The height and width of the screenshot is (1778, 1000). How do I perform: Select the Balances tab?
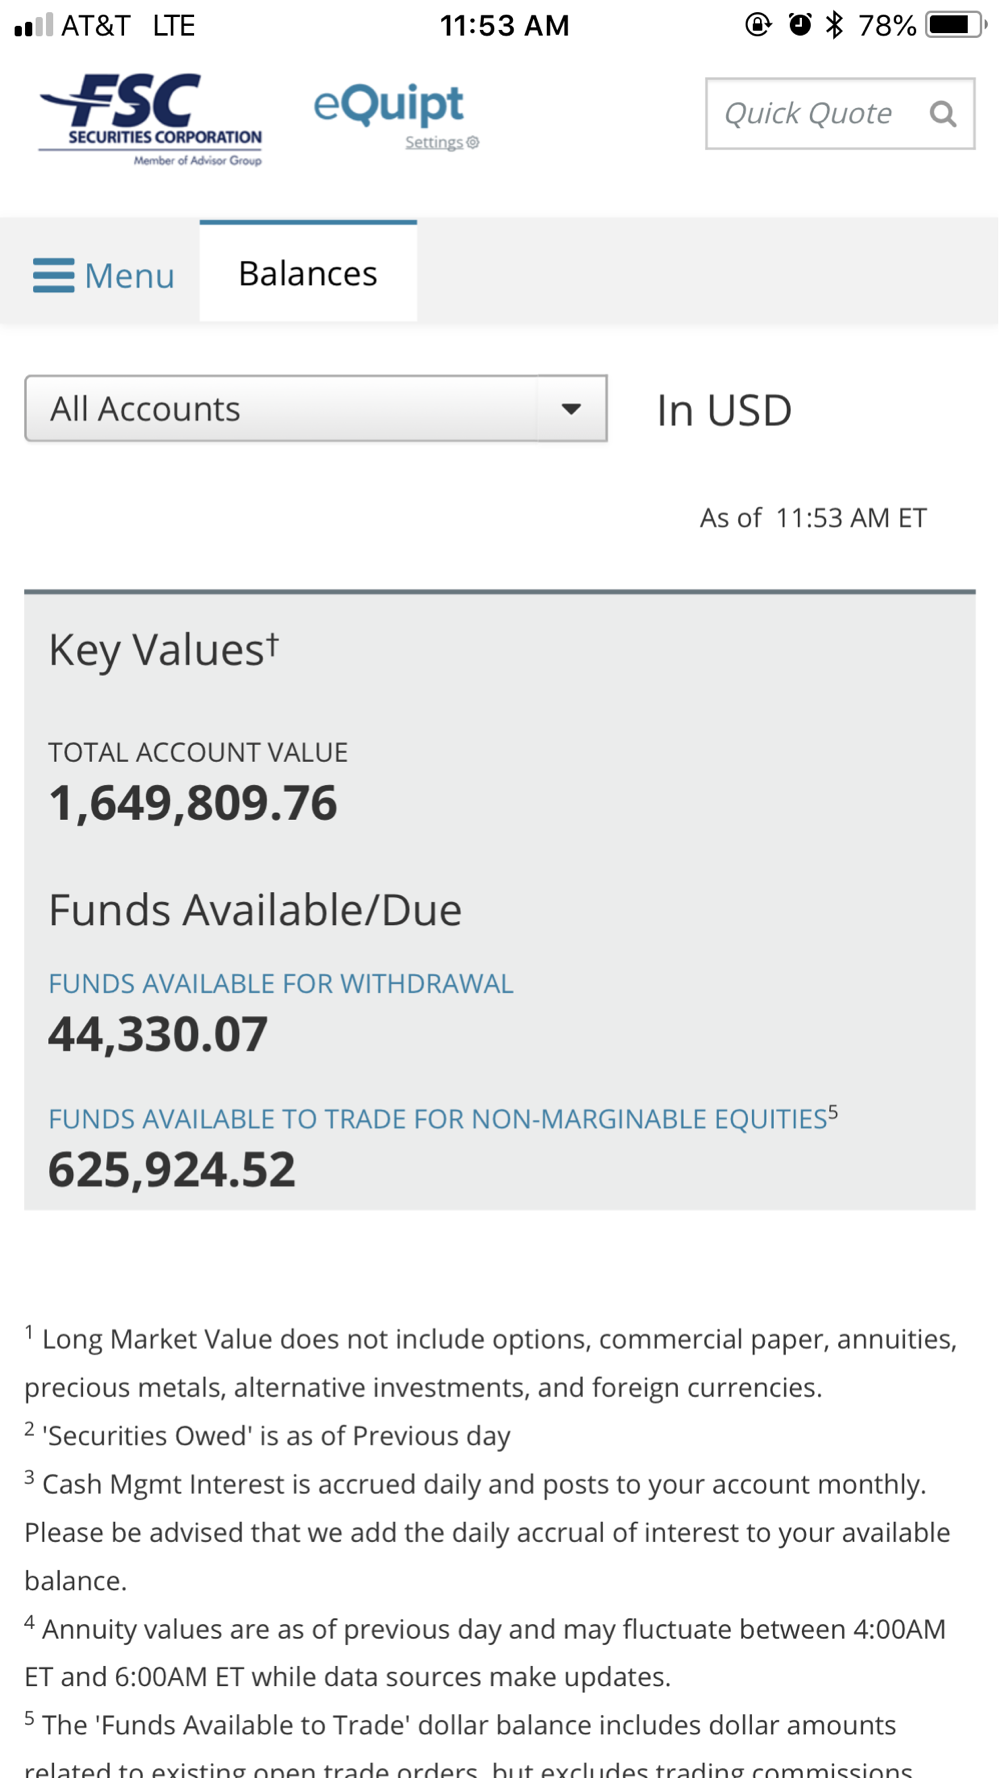coord(308,273)
